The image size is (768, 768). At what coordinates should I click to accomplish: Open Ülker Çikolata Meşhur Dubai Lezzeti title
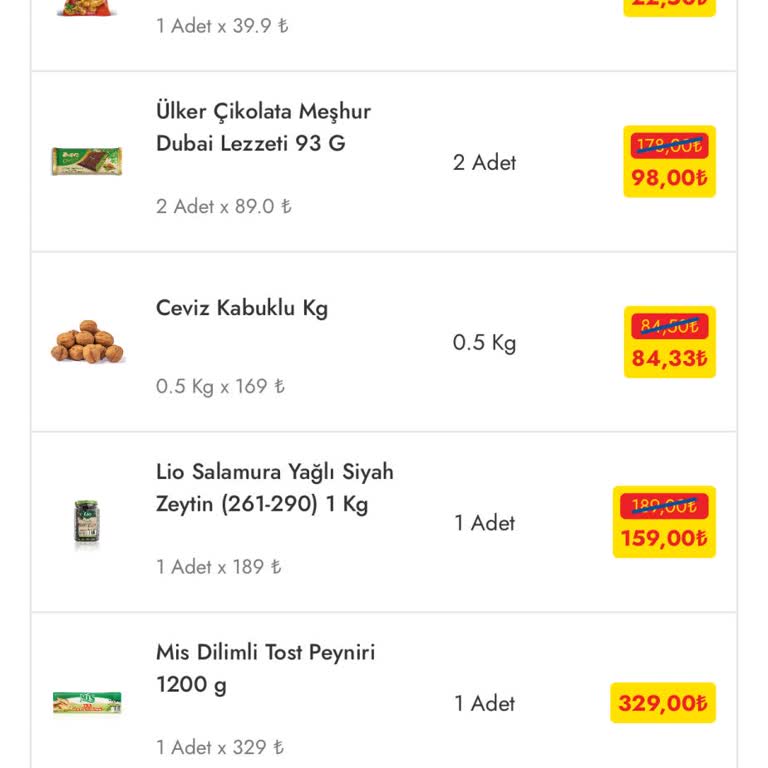click(263, 127)
